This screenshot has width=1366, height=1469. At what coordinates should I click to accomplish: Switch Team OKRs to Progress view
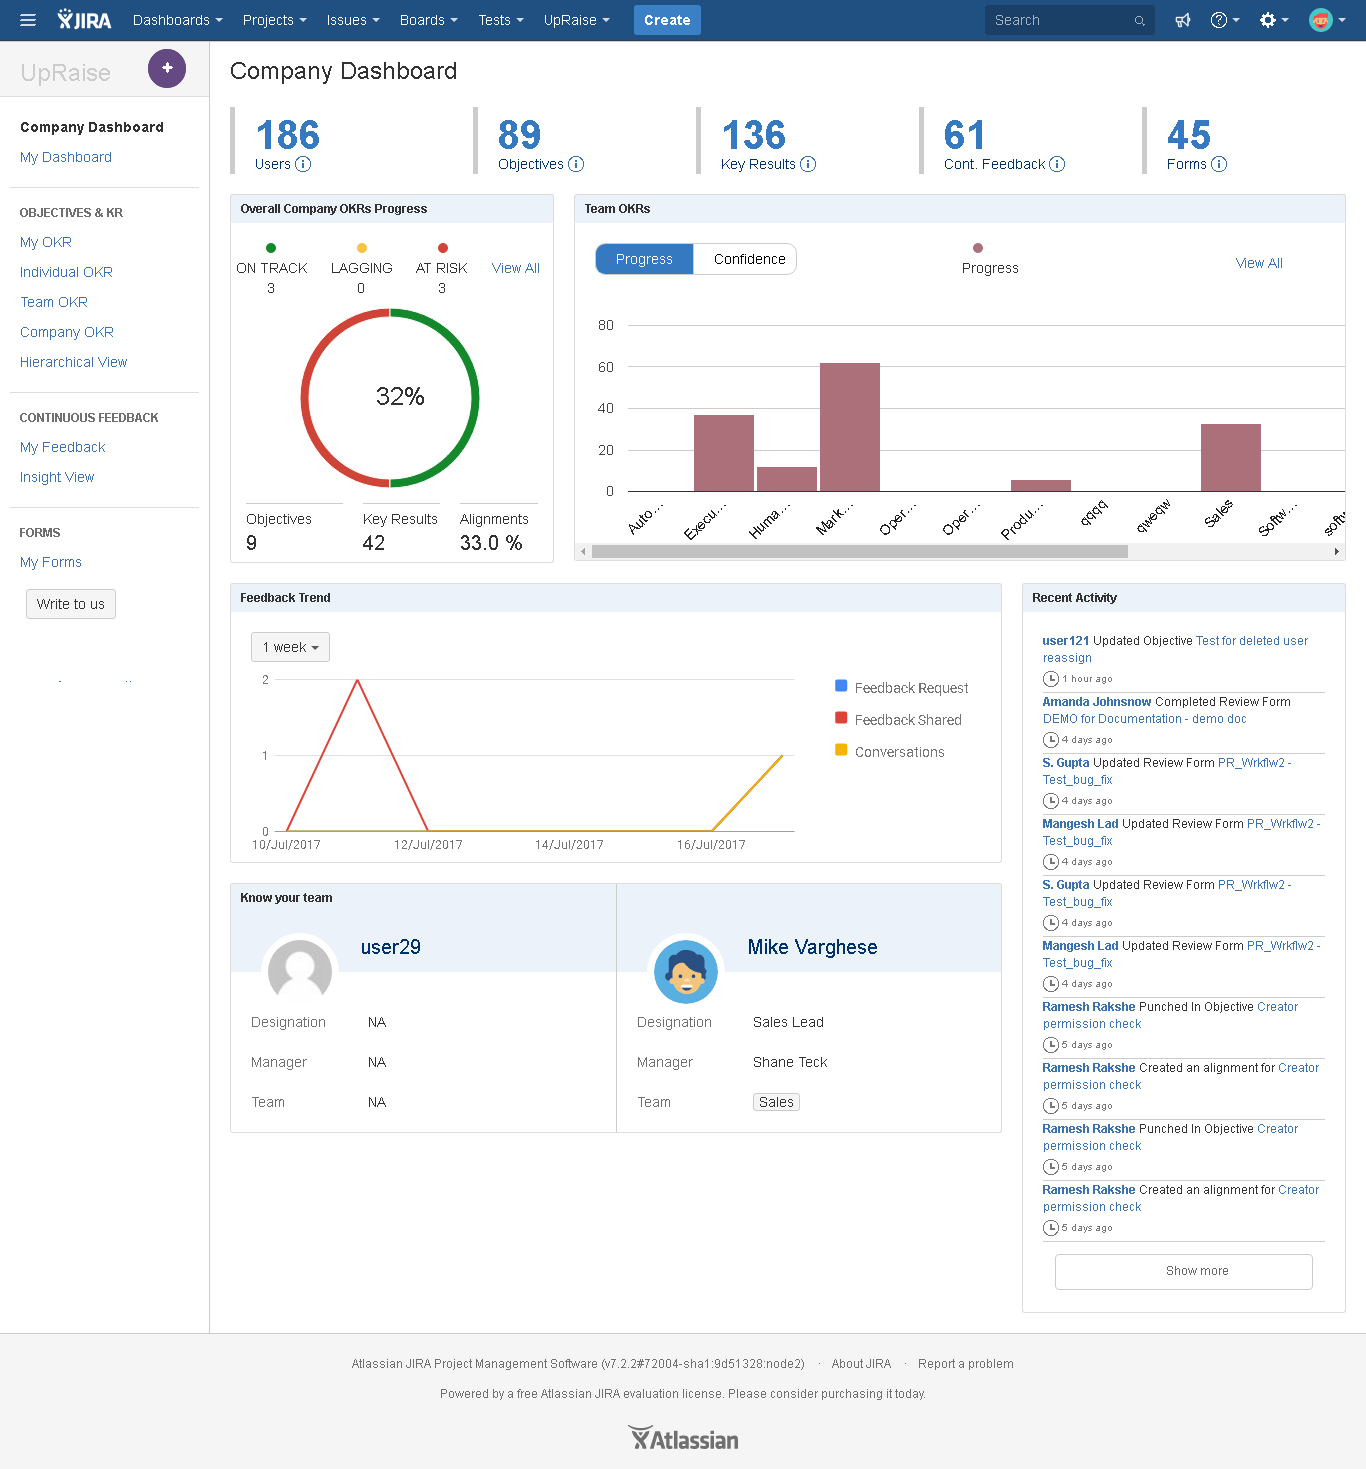click(644, 259)
